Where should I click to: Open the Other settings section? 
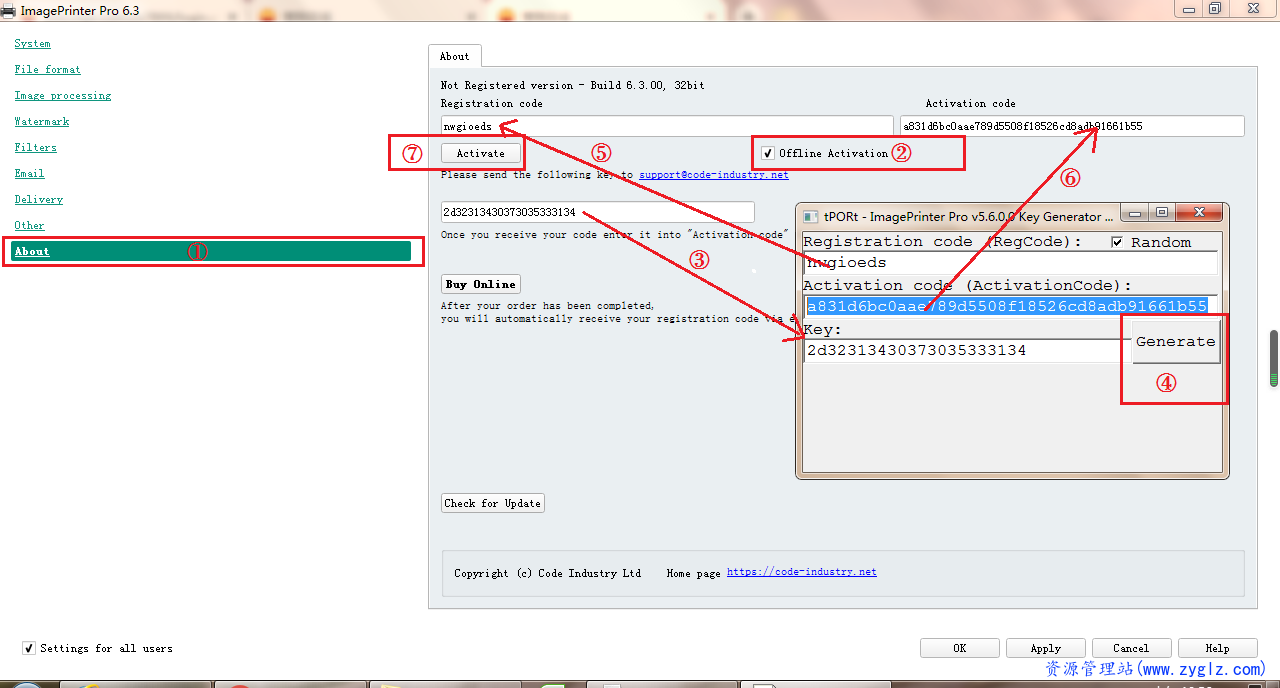point(29,226)
